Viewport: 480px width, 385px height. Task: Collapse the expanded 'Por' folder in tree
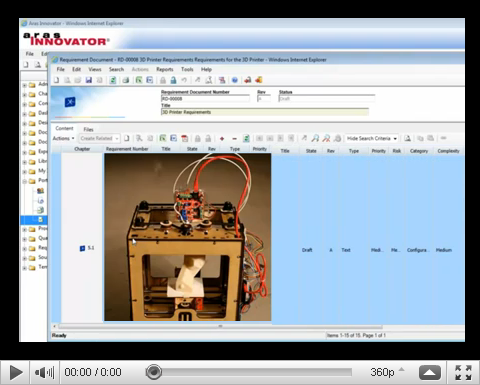[x=24, y=181]
